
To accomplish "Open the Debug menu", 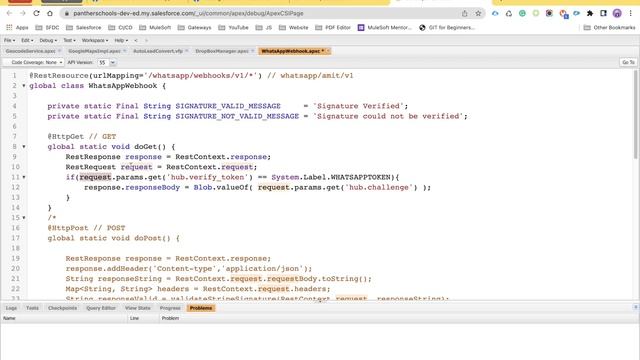I will click(48, 40).
